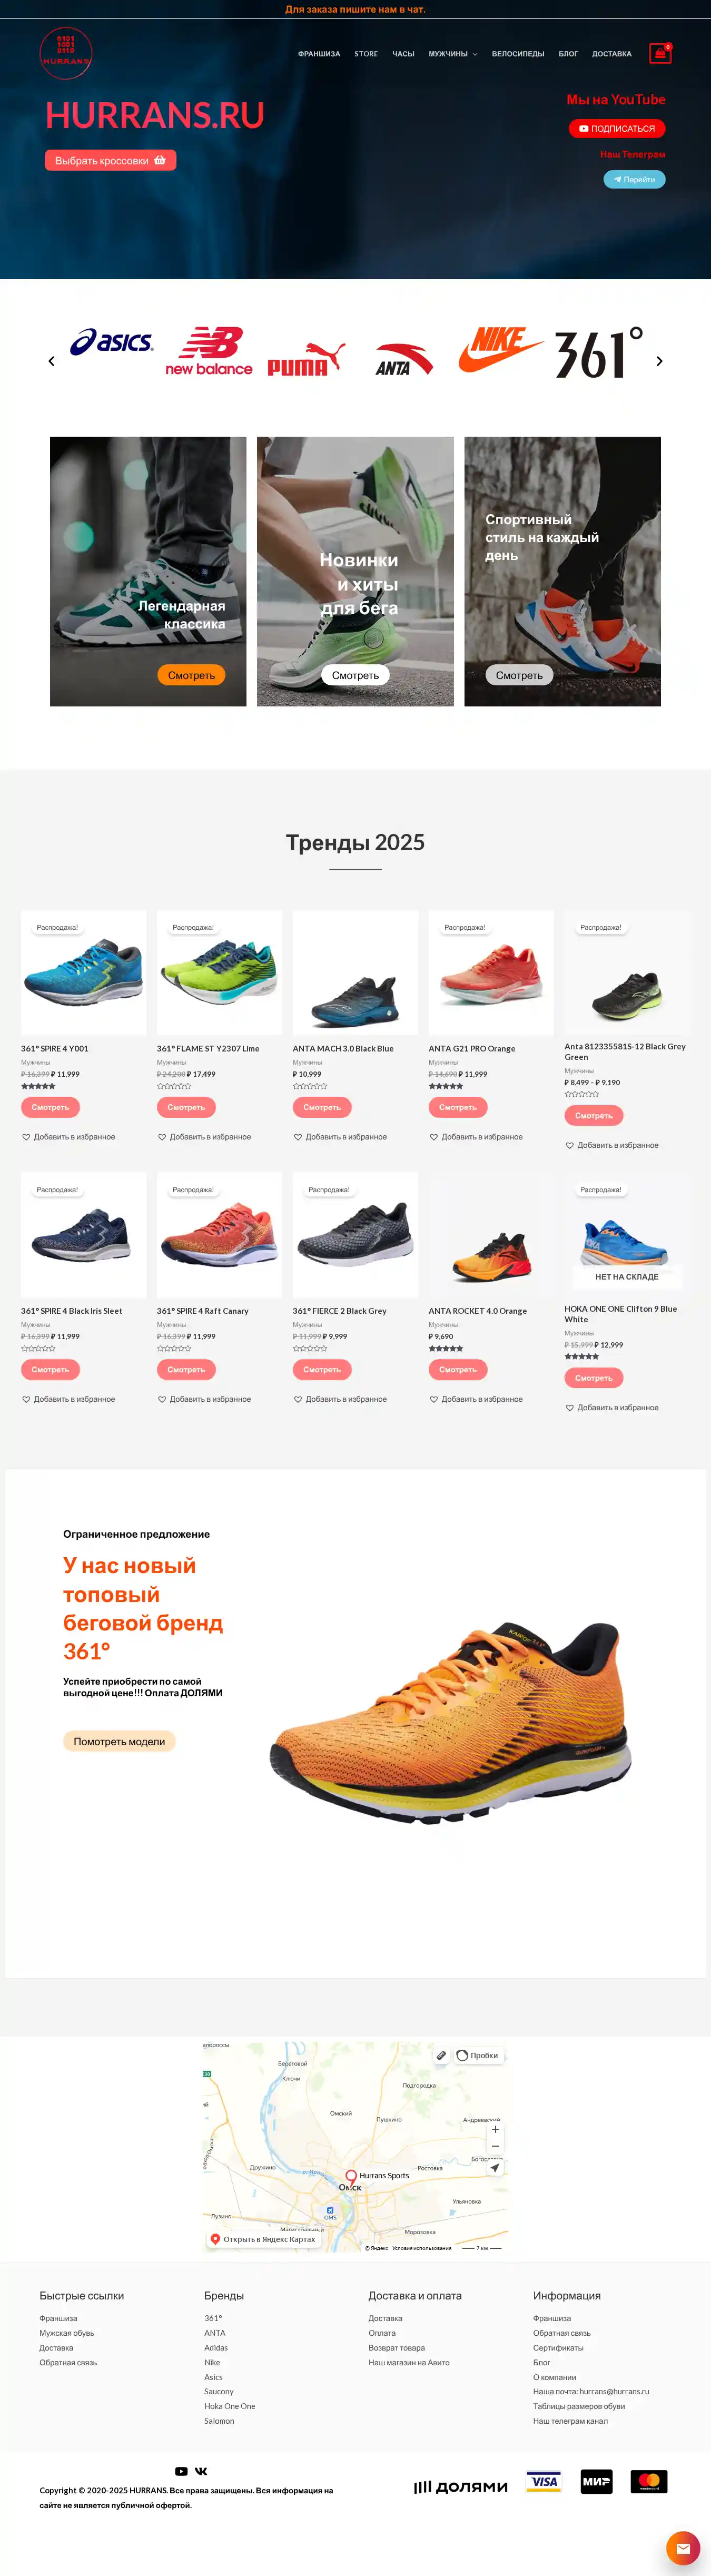Open the YouTube icon in footer
Screen dimensions: 711x2576
[x=181, y=2471]
